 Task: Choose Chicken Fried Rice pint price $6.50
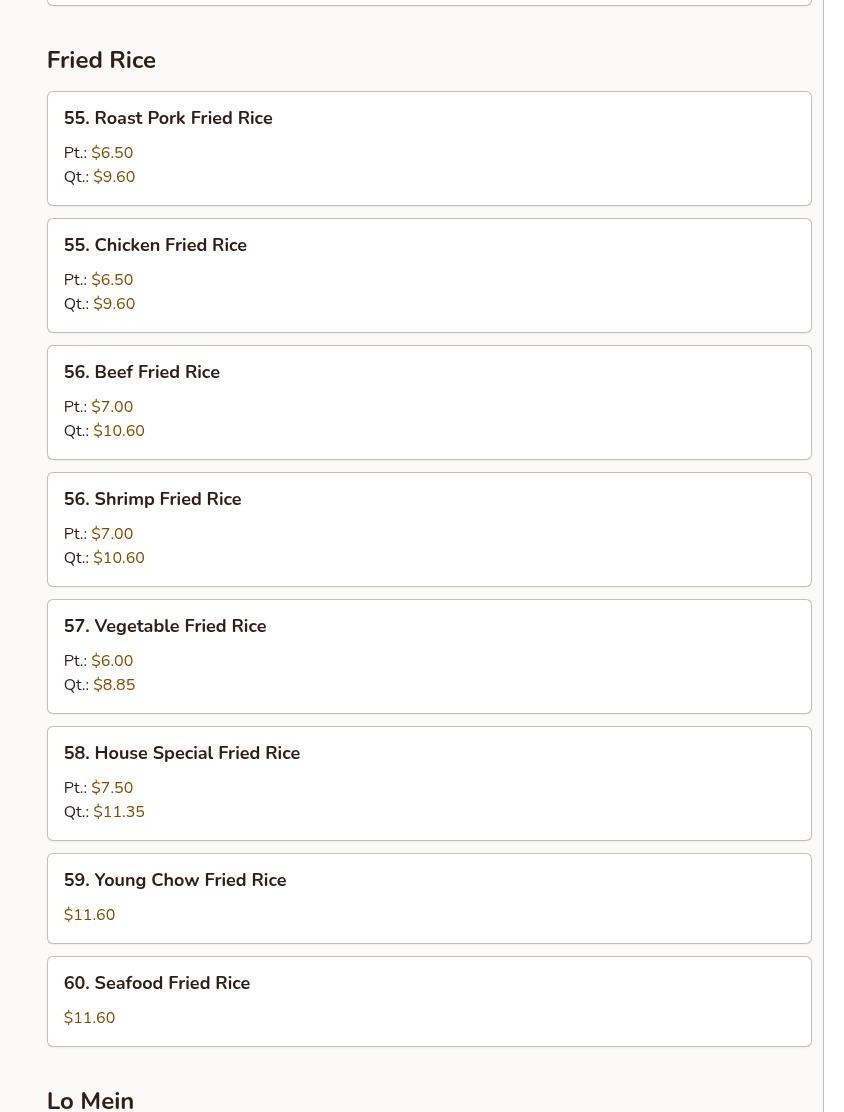[x=112, y=280]
